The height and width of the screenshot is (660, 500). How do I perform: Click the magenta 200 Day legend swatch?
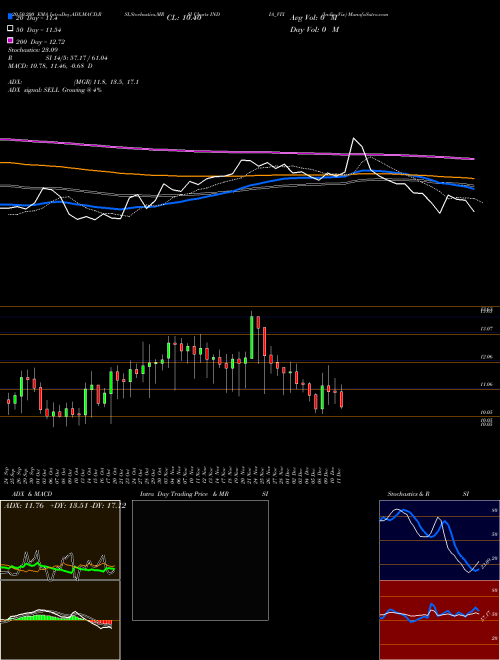[x=10, y=41]
